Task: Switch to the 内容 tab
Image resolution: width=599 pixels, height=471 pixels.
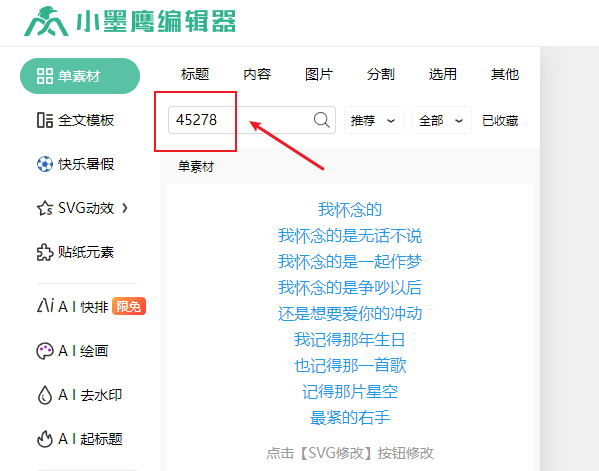Action: click(257, 74)
